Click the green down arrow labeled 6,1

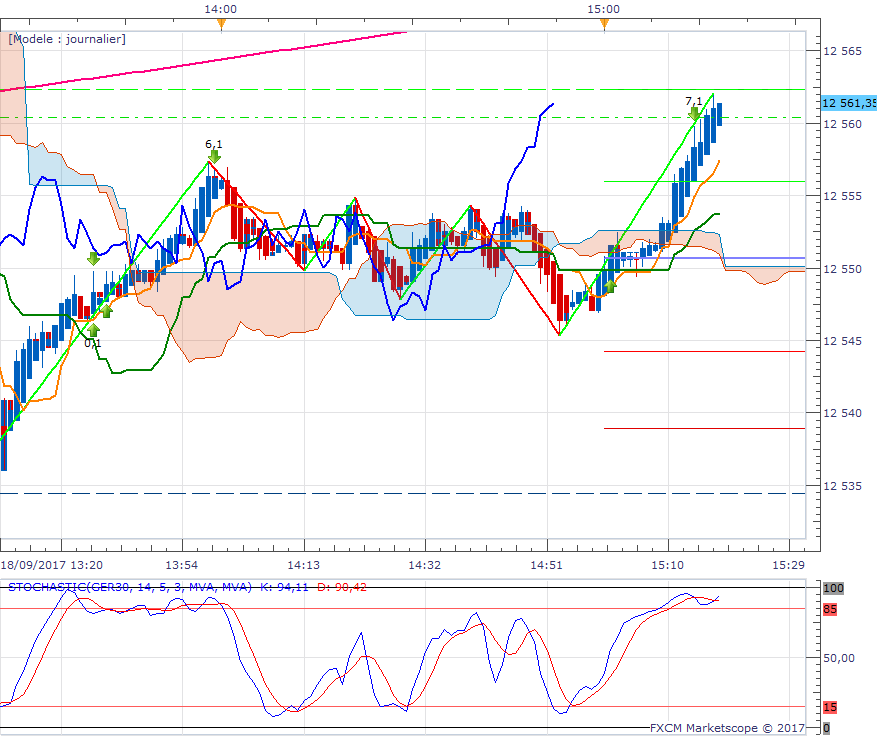tap(214, 157)
